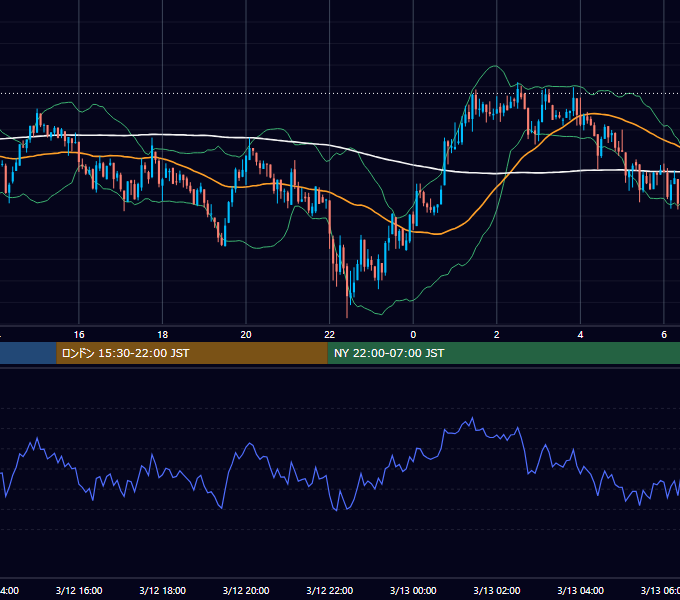
Task: Click the hour label 16 on the upper axis
Action: click(79, 335)
